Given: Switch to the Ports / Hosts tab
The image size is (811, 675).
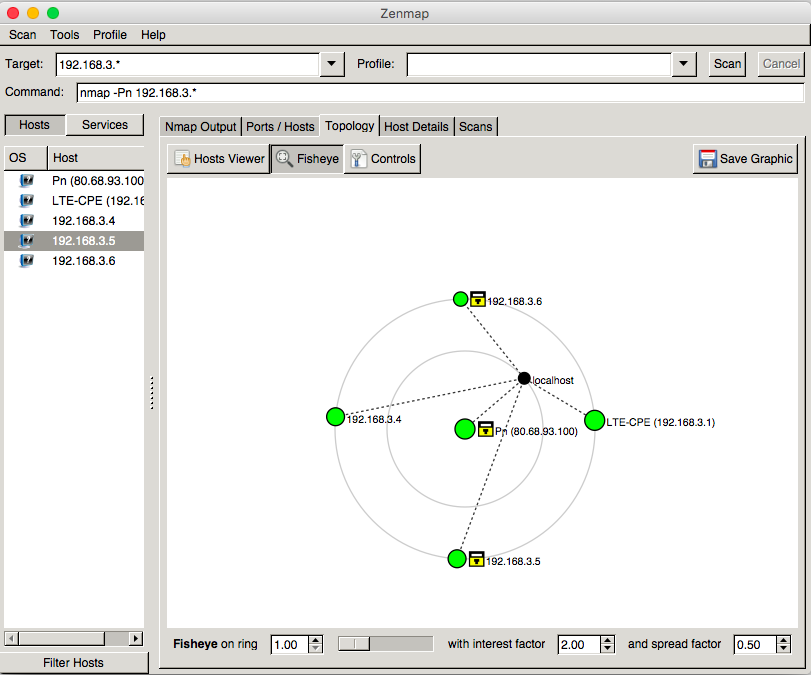Looking at the screenshot, I should [280, 127].
